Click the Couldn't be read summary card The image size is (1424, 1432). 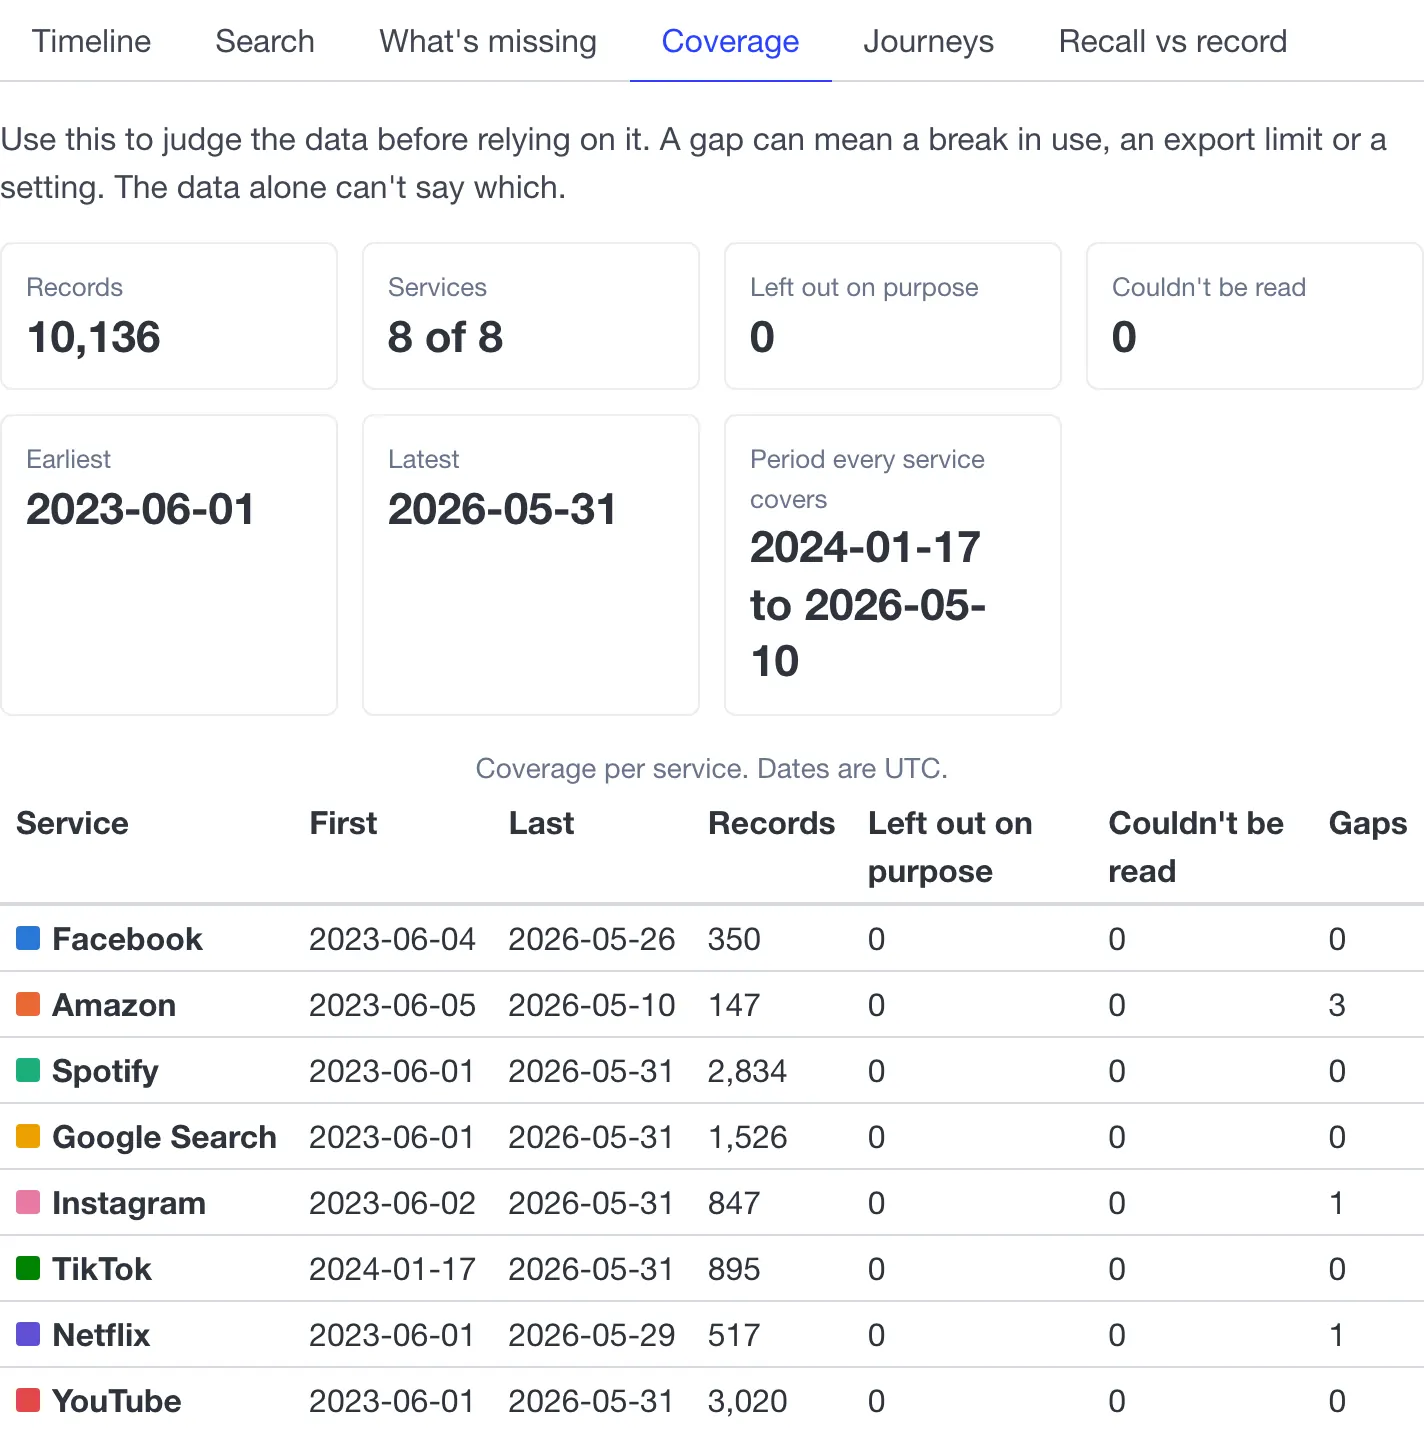coord(1255,316)
